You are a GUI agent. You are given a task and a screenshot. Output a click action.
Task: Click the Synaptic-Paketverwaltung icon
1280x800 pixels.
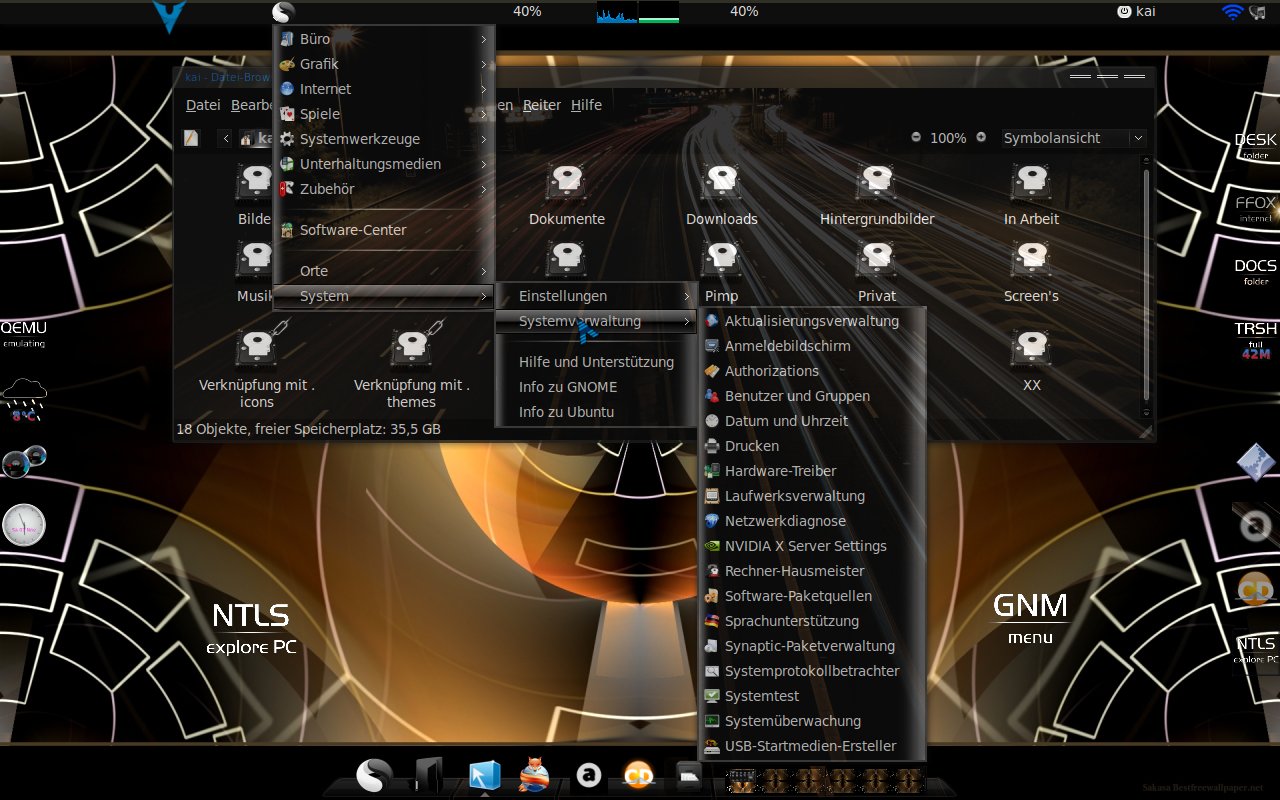[x=712, y=646]
